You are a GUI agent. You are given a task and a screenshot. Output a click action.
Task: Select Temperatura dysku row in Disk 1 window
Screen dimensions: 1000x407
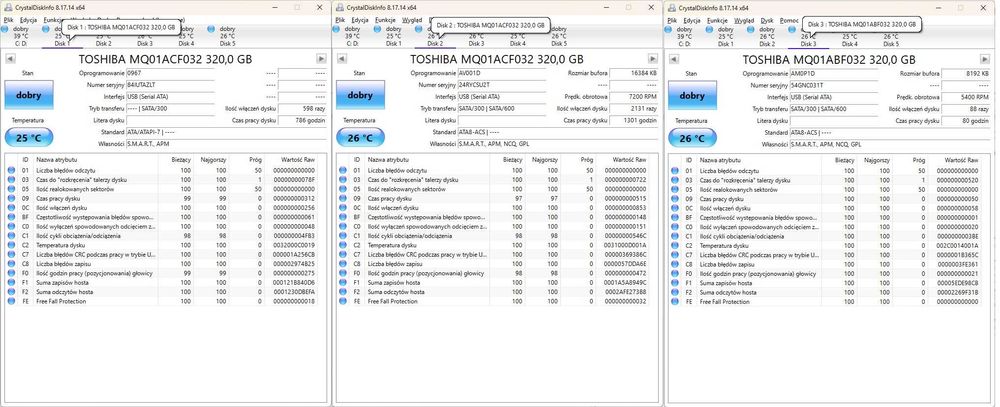click(161, 246)
